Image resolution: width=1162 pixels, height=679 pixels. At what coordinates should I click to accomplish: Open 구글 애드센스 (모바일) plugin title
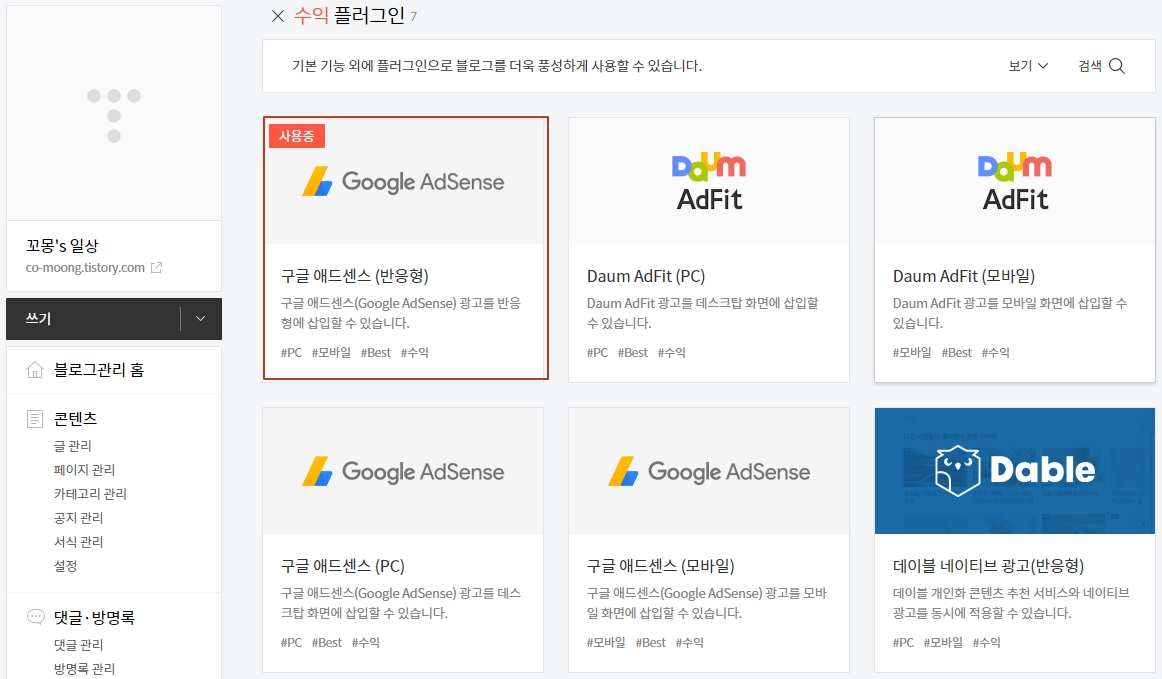660,566
